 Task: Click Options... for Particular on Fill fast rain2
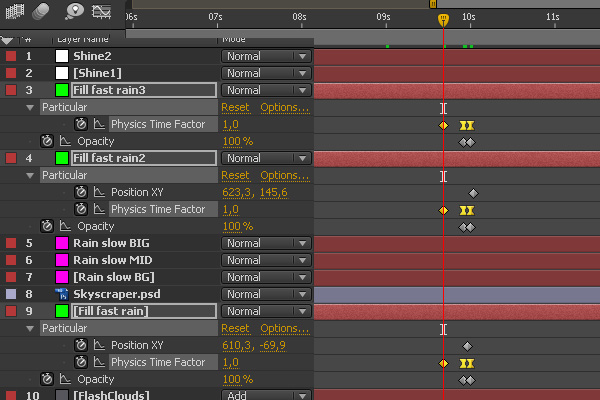pyautogui.click(x=285, y=175)
